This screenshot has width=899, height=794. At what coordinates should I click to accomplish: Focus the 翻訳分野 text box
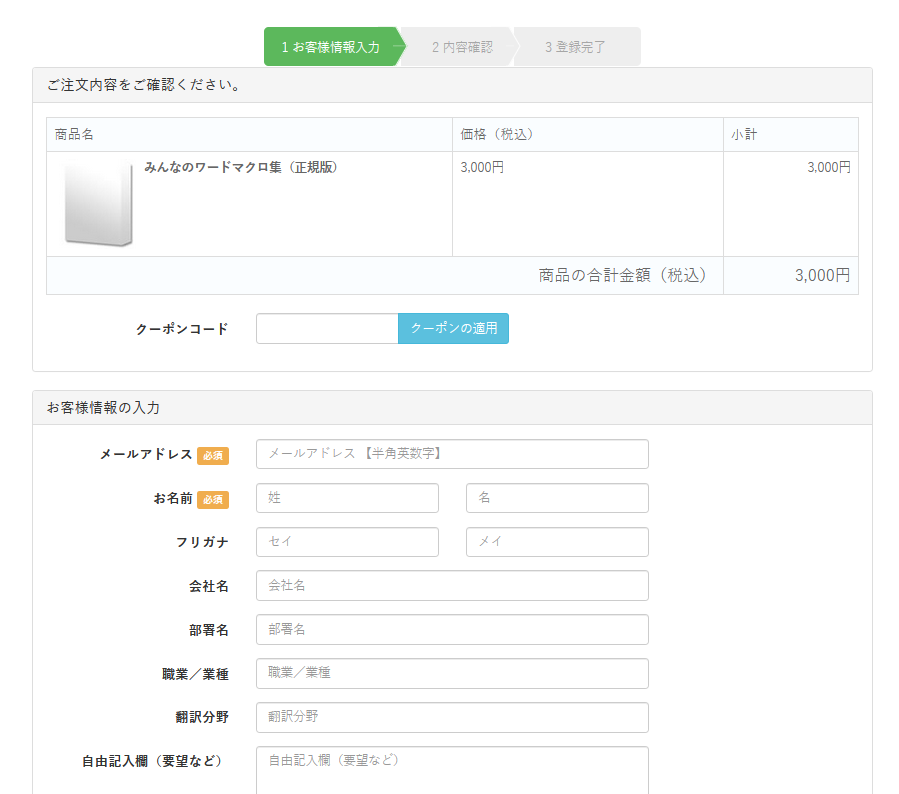pyautogui.click(x=452, y=718)
